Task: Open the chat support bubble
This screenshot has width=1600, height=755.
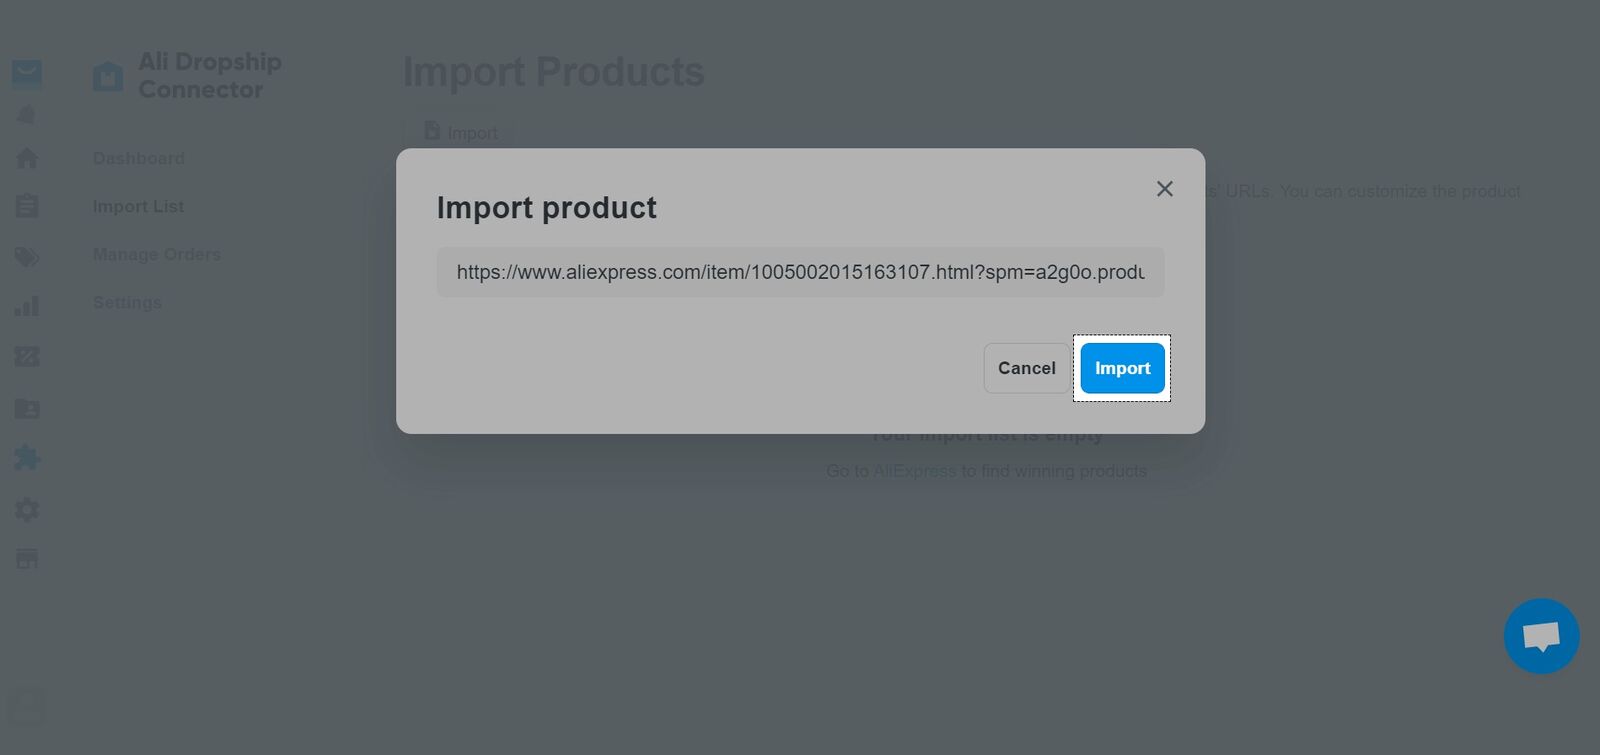Action: [1541, 636]
